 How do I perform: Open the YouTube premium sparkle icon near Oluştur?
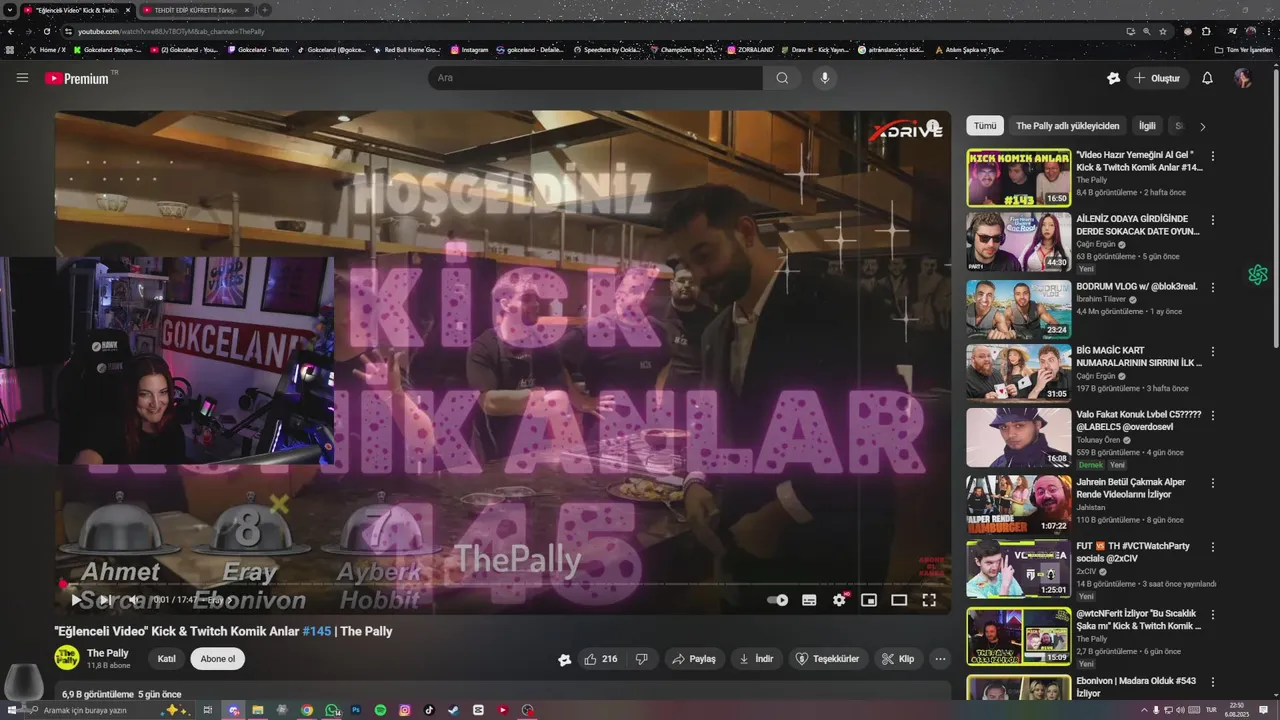[1114, 78]
